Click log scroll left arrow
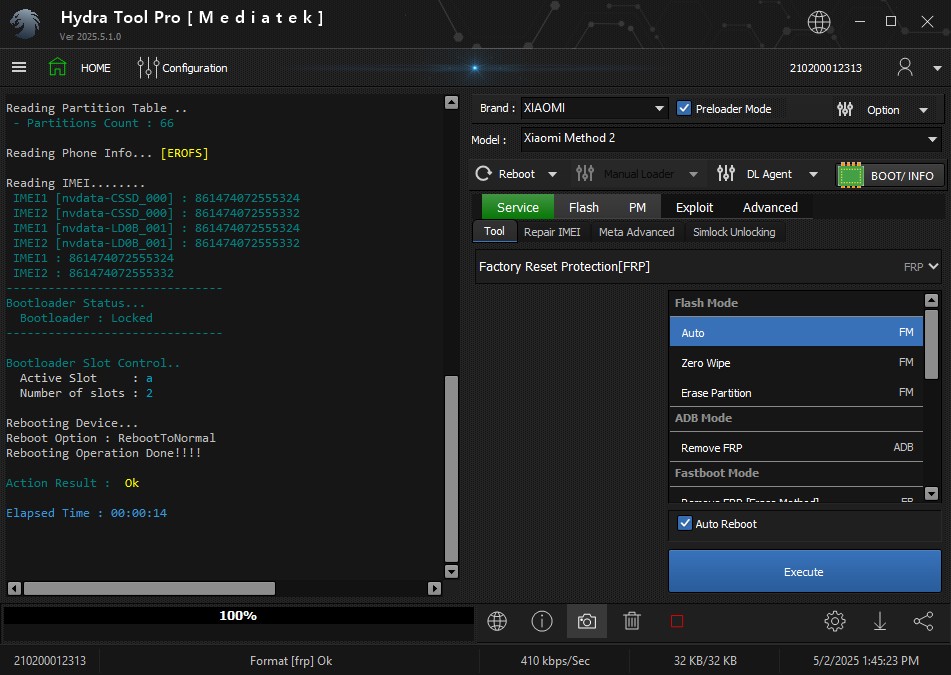The height and width of the screenshot is (675, 951). coord(14,588)
